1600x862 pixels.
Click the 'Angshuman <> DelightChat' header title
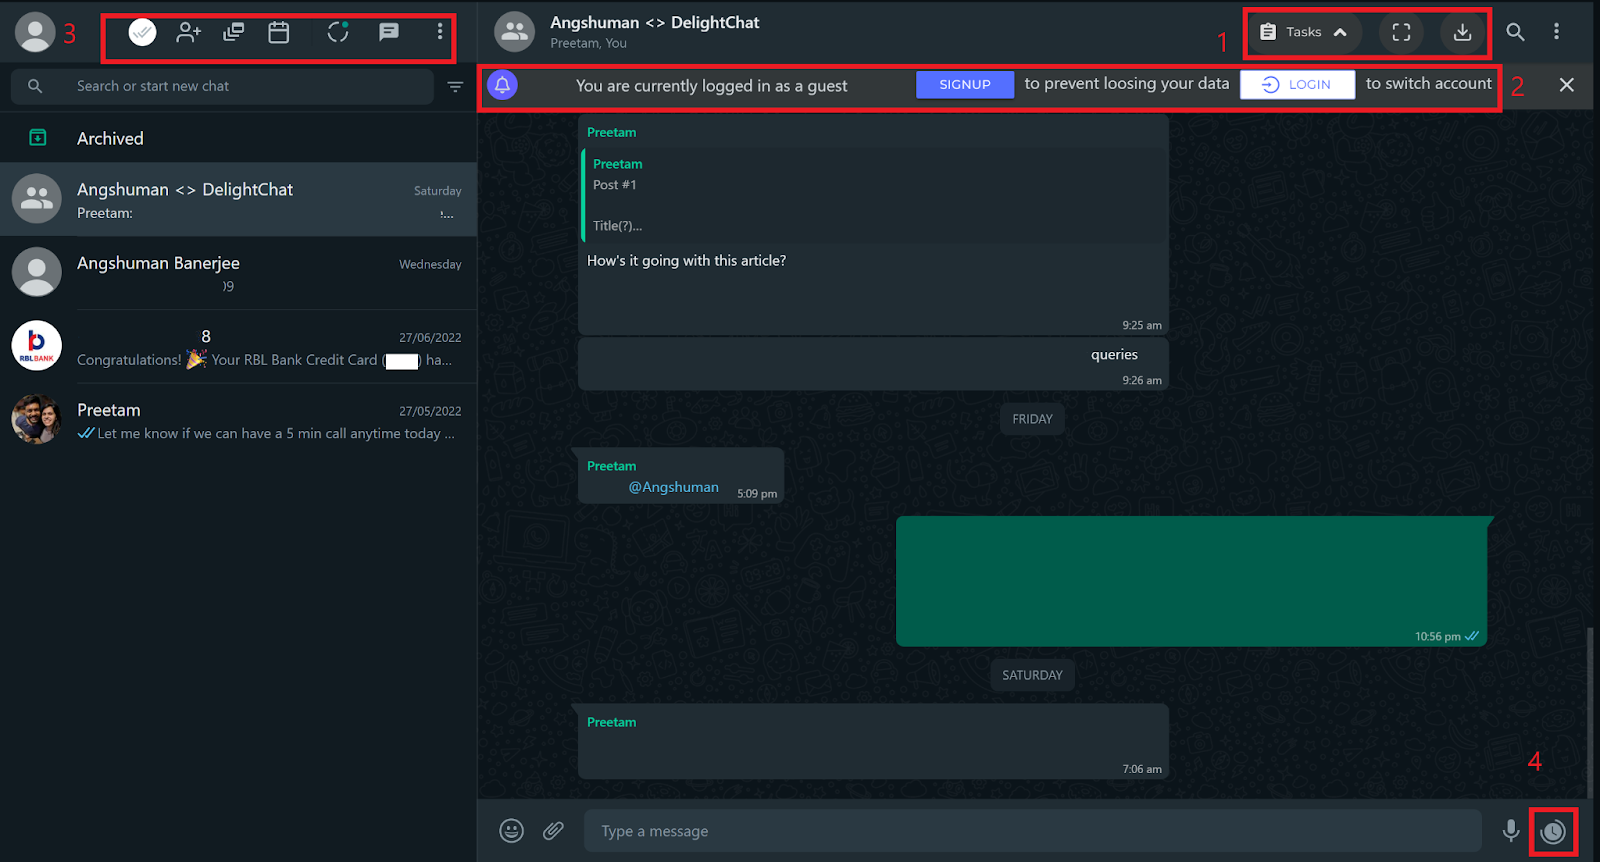654,22
